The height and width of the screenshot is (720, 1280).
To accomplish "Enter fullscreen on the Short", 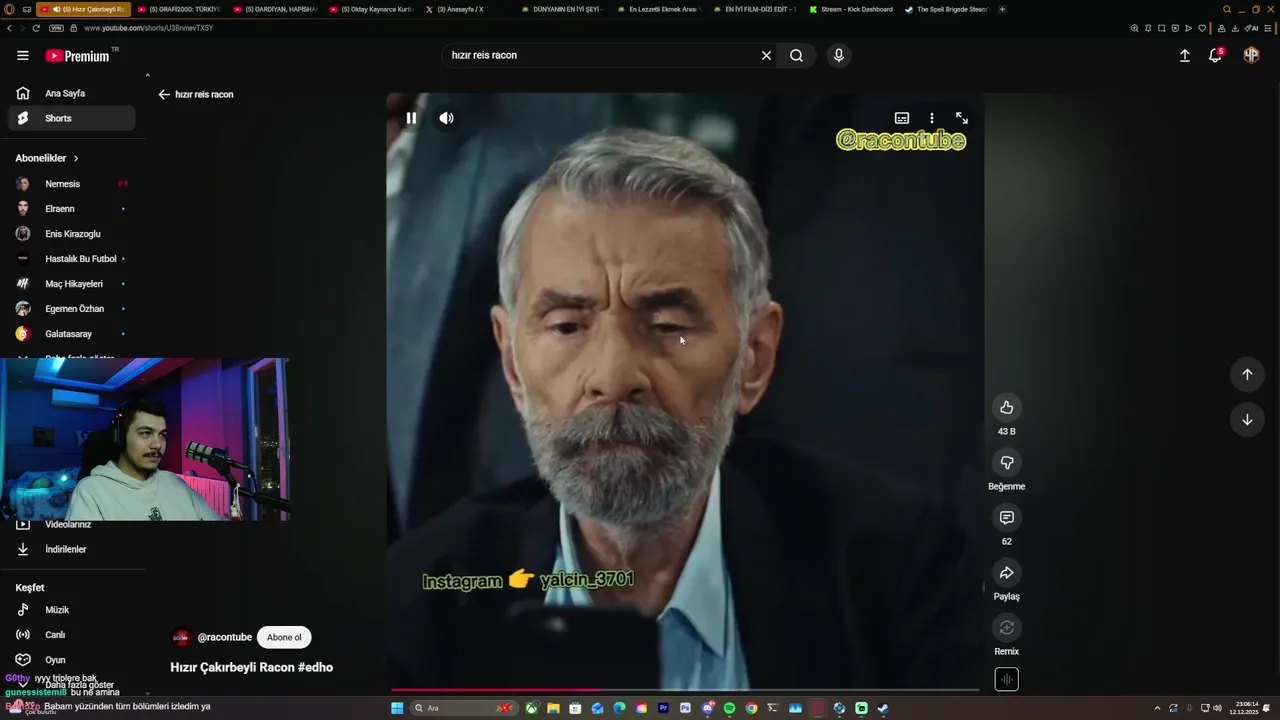I will pyautogui.click(x=962, y=118).
